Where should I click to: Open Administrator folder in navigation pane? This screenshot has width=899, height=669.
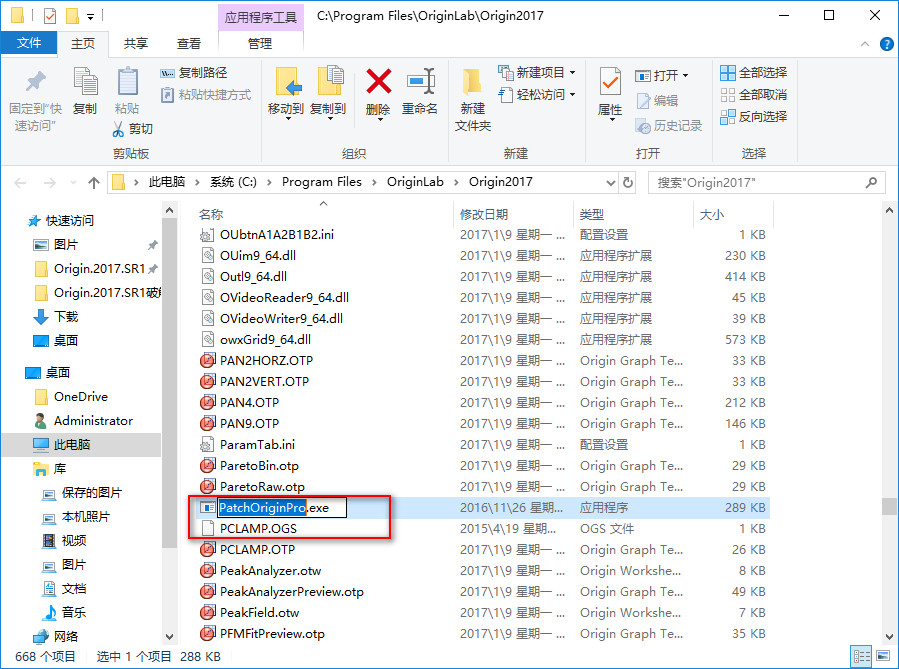click(x=93, y=421)
